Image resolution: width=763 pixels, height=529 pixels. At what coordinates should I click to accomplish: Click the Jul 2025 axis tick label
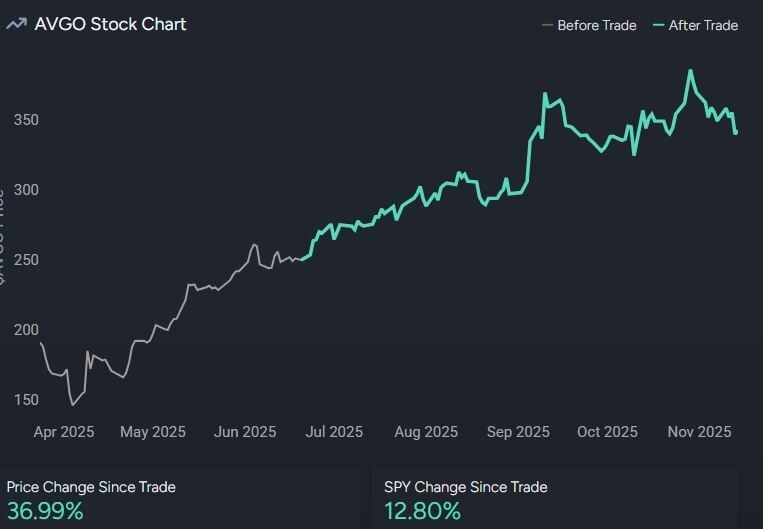pyautogui.click(x=334, y=432)
